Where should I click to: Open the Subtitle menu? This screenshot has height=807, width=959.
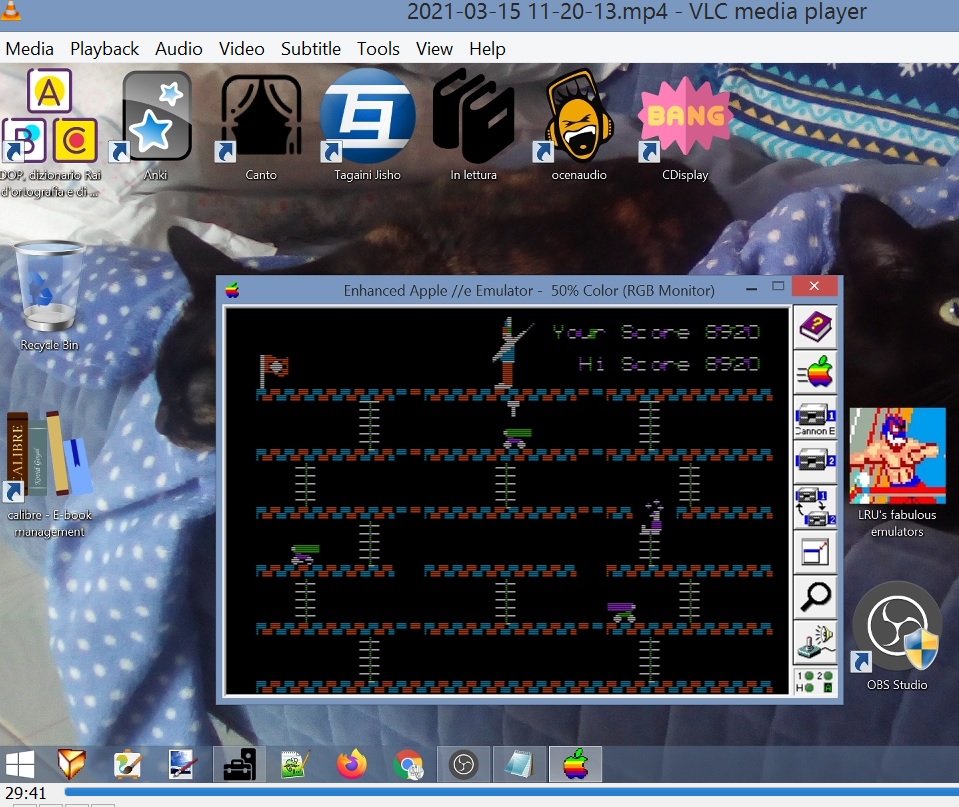click(310, 48)
